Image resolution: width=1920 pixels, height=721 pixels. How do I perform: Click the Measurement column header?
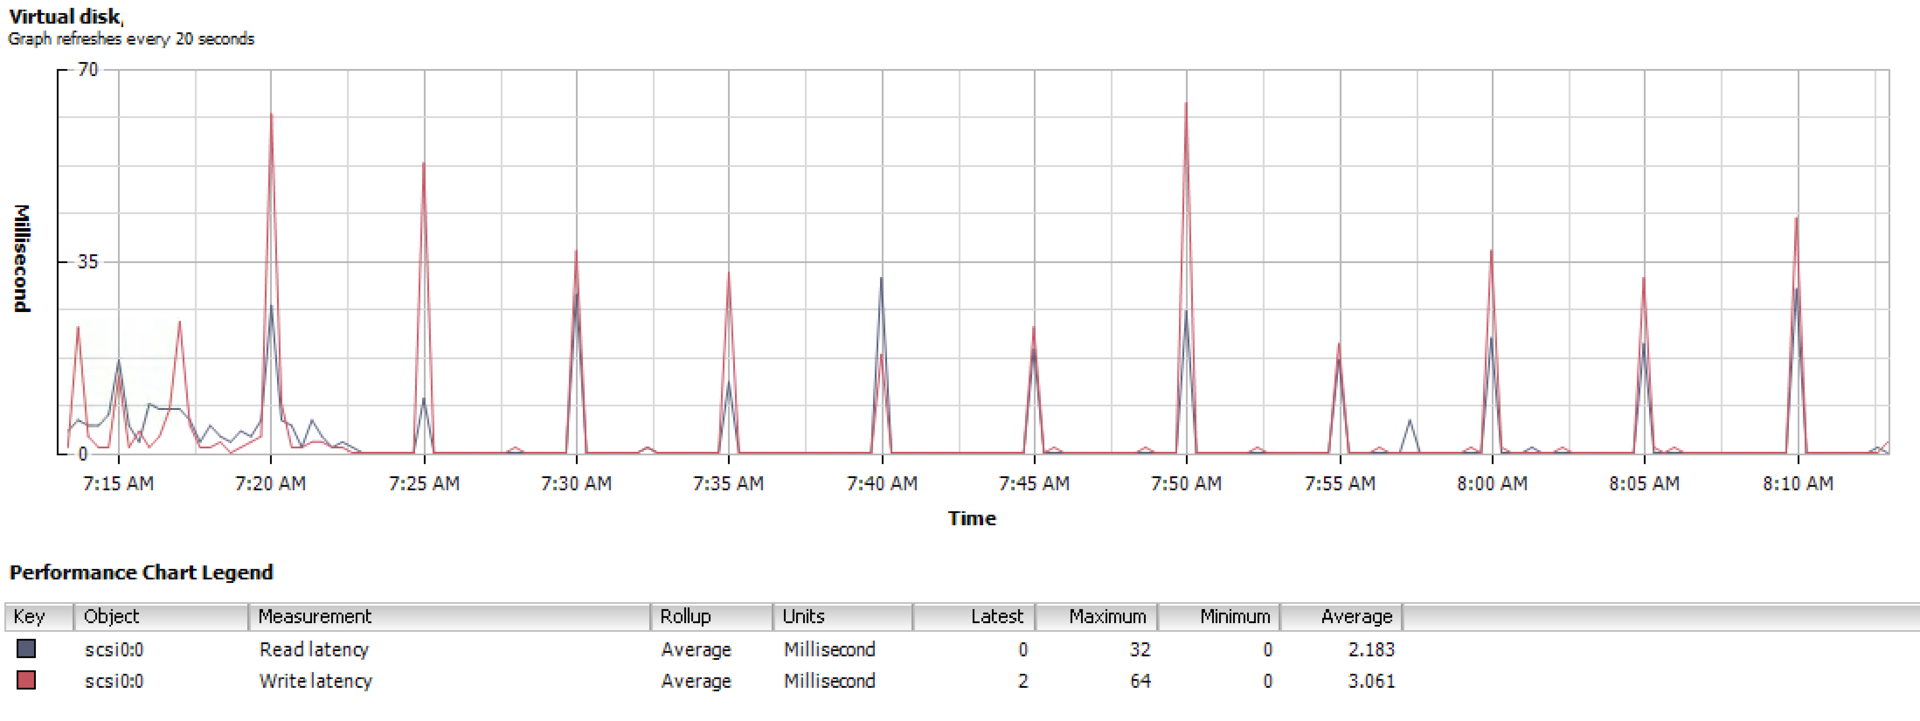coord(450,616)
